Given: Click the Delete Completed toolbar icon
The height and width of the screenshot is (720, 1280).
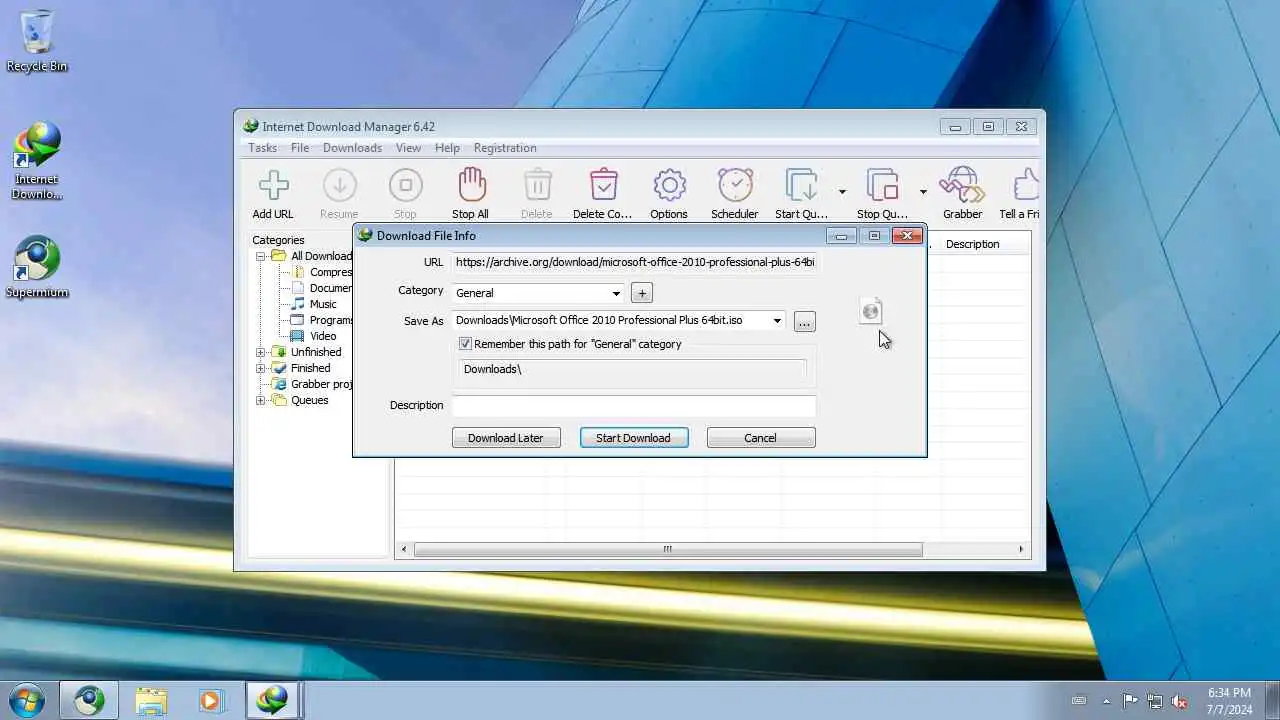Looking at the screenshot, I should click(x=603, y=185).
